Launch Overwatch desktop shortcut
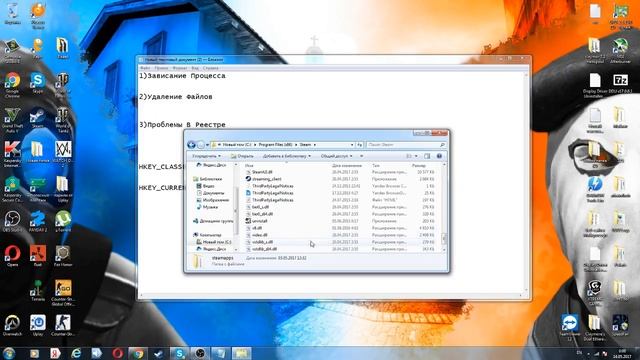 (x=13, y=325)
